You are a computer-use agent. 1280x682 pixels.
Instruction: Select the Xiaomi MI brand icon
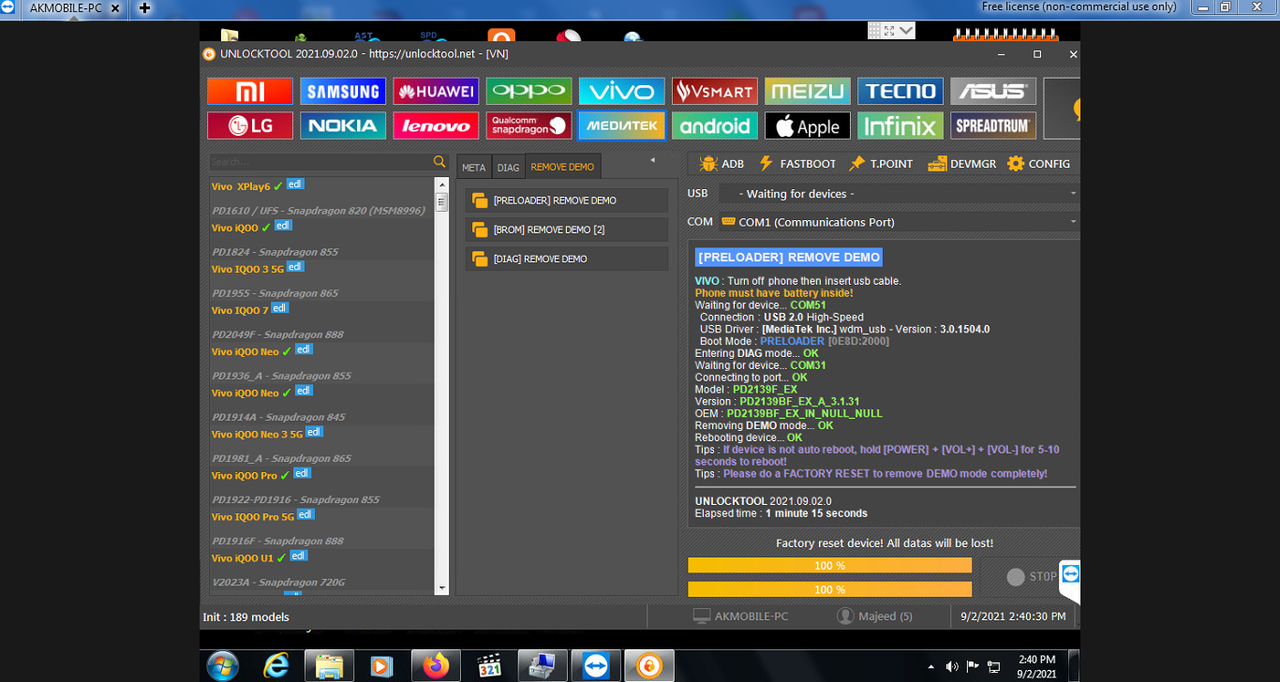249,92
